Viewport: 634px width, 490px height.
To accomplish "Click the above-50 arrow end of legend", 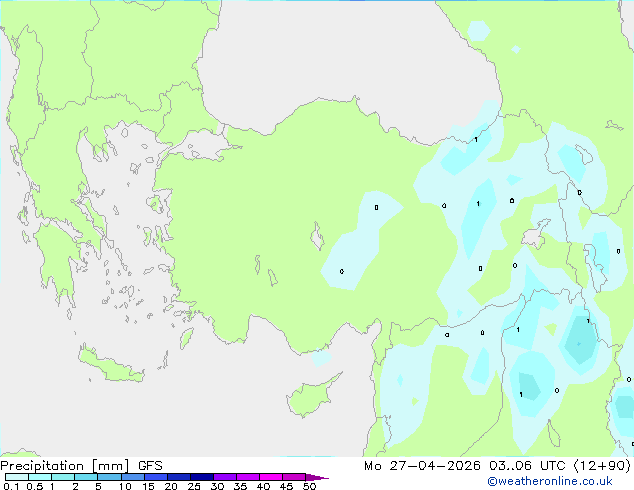I will coord(317,477).
